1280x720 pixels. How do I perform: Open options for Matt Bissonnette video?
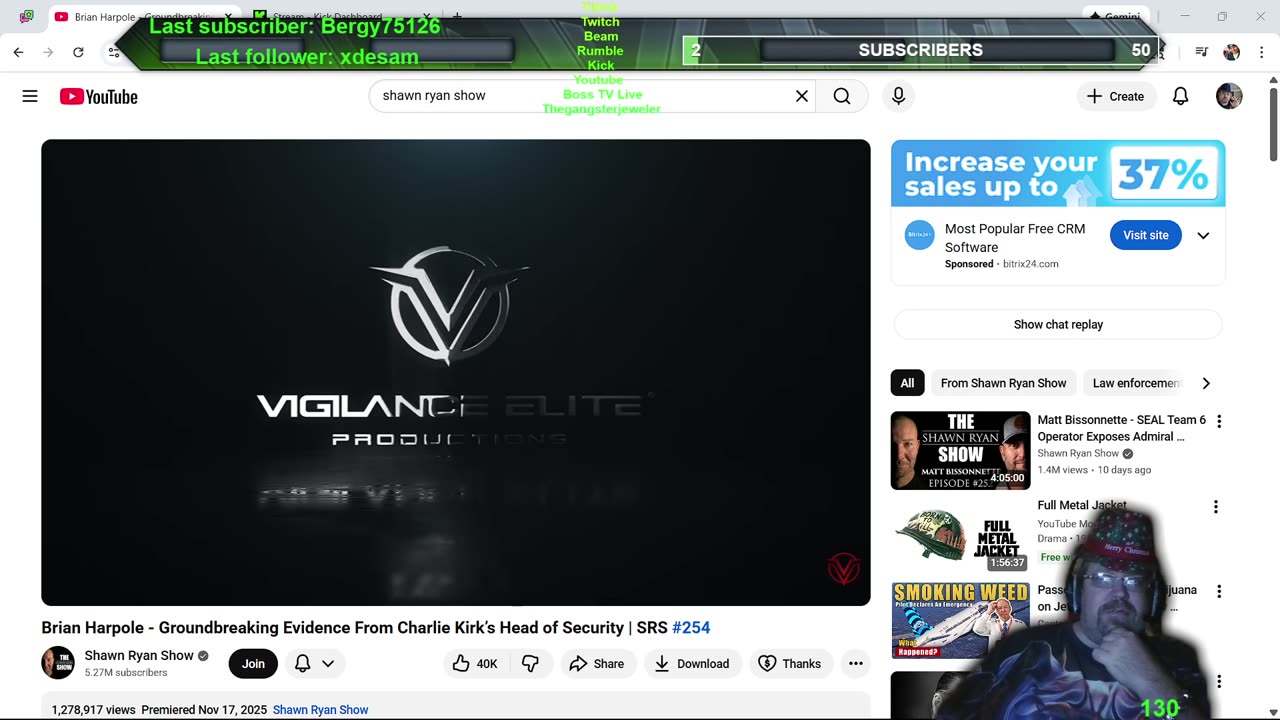tap(1219, 422)
